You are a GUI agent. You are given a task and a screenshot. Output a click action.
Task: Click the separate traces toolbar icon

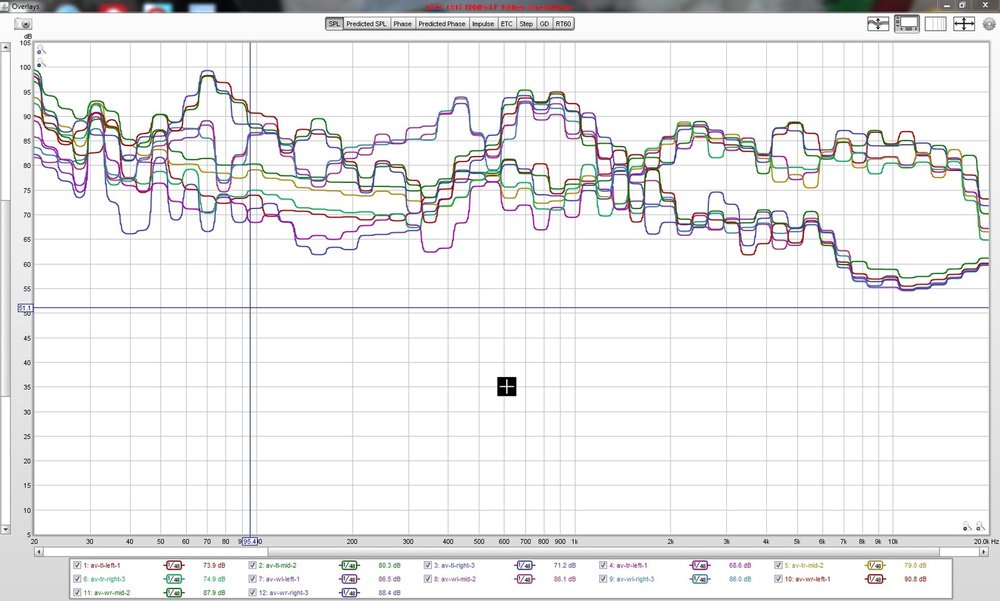tap(878, 24)
